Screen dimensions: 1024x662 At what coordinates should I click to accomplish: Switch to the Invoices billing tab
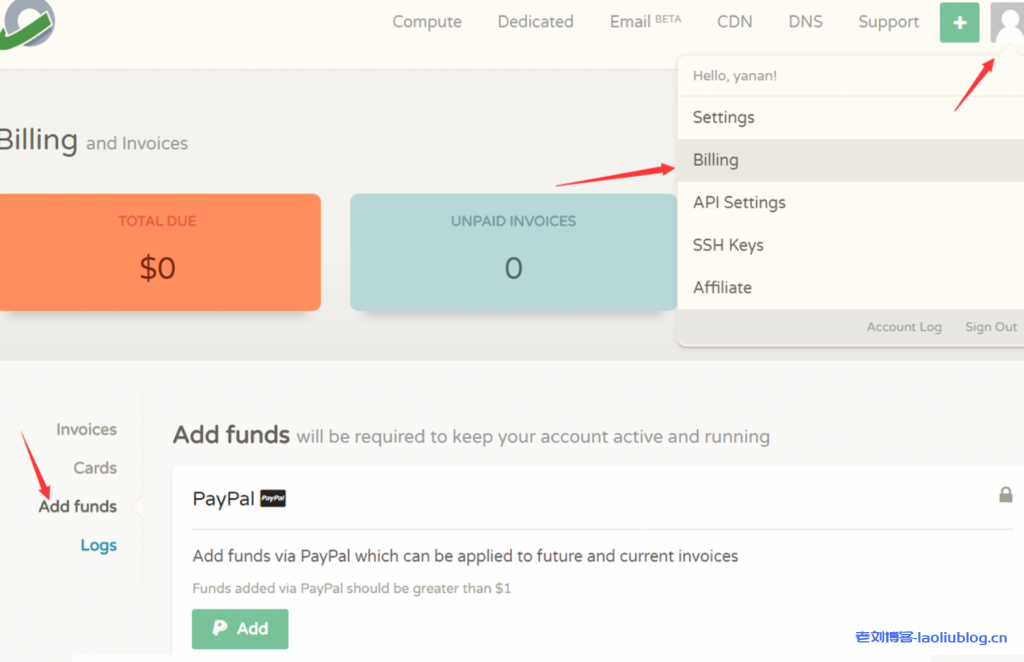pos(86,430)
